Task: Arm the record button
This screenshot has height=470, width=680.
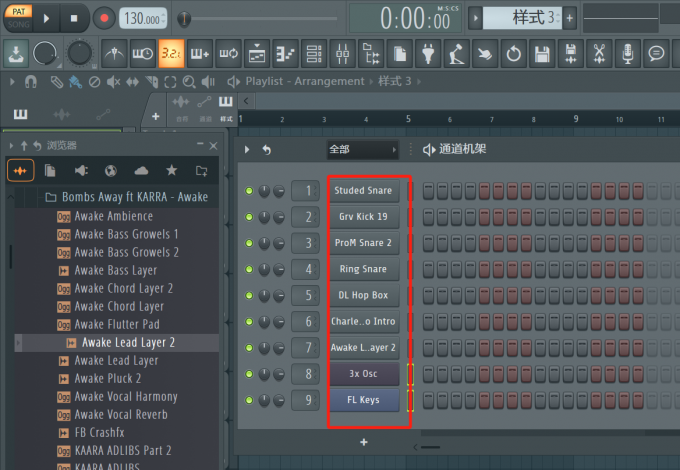Action: (104, 18)
